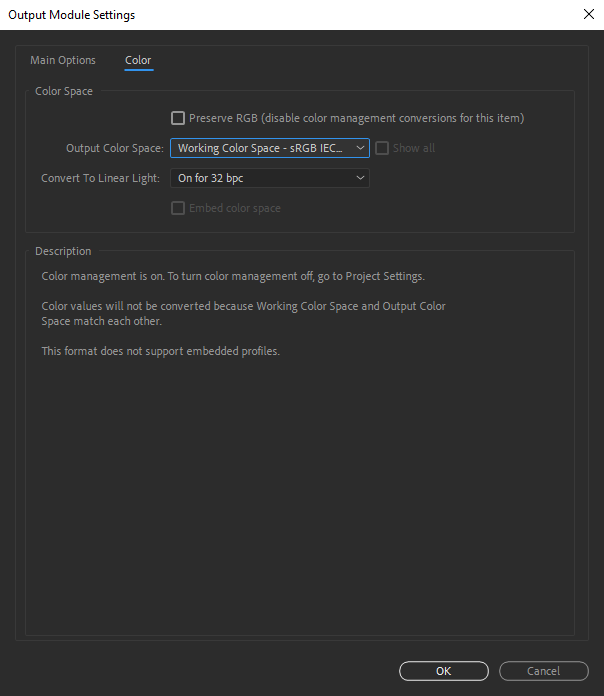The width and height of the screenshot is (604, 696).
Task: Click the Color Space section heading
Action: click(x=64, y=91)
